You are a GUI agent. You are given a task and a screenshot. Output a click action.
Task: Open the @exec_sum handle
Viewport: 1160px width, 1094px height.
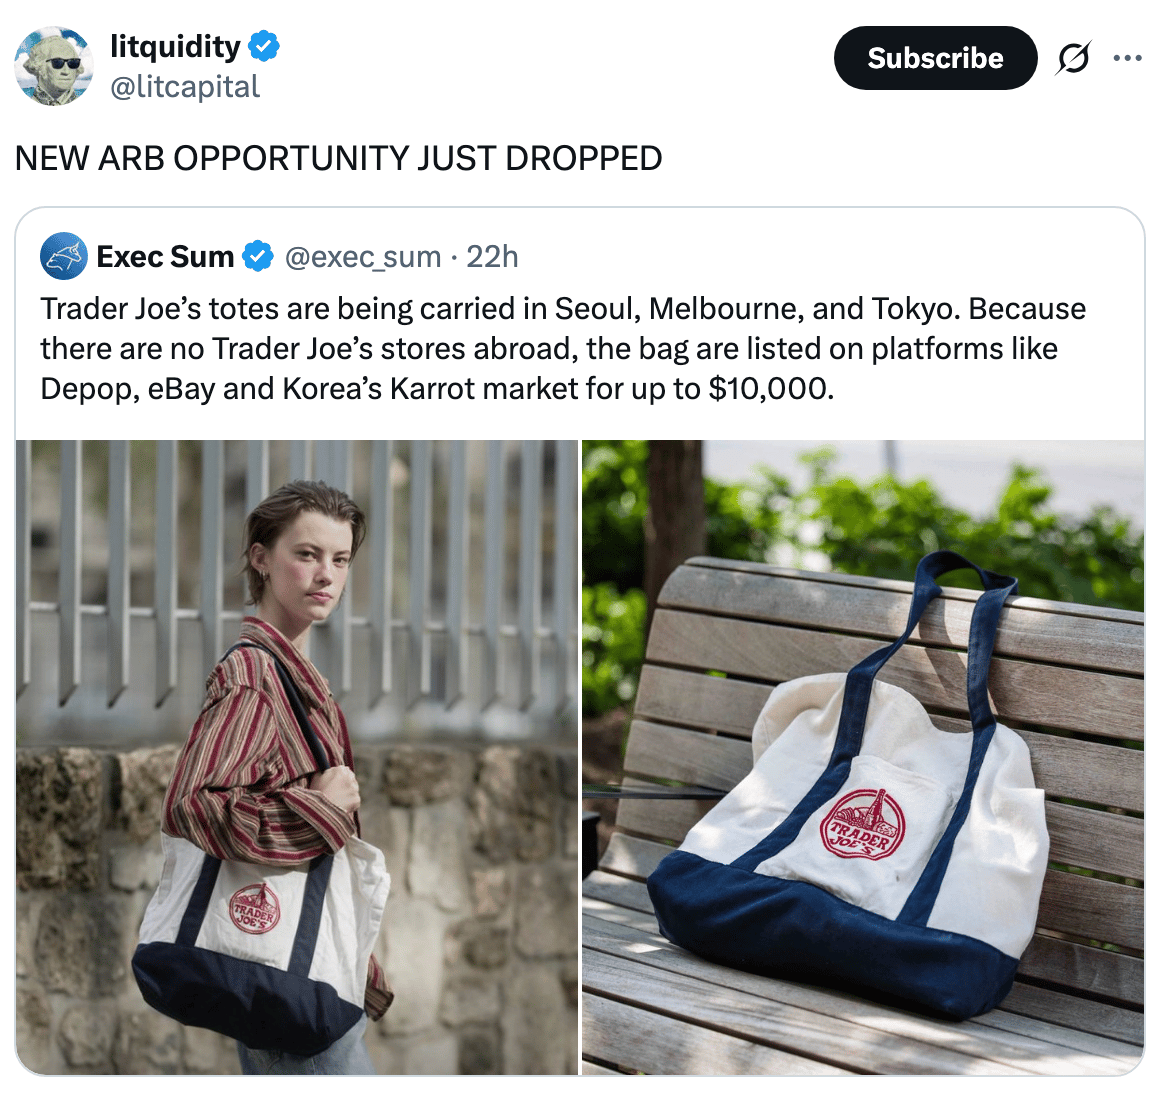click(x=362, y=257)
